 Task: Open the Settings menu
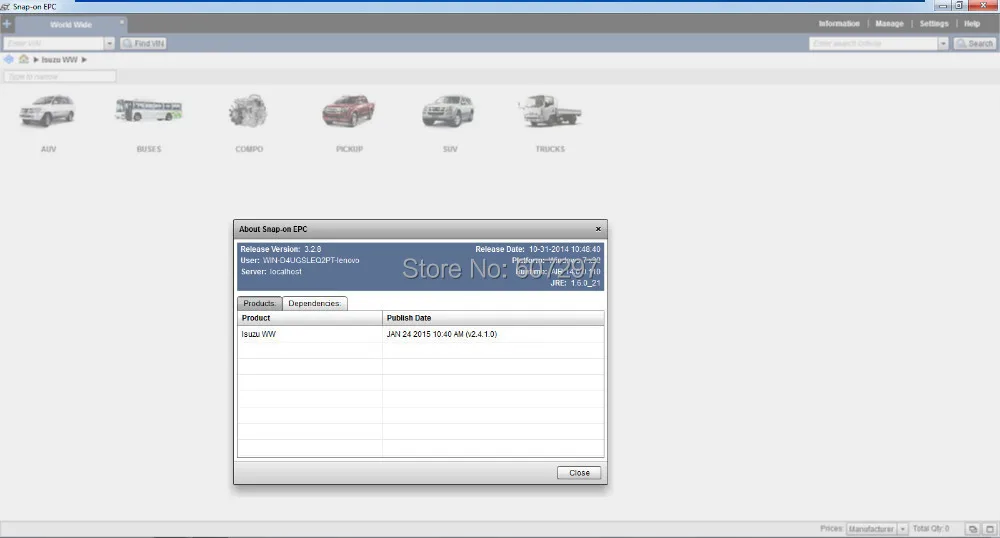[934, 24]
